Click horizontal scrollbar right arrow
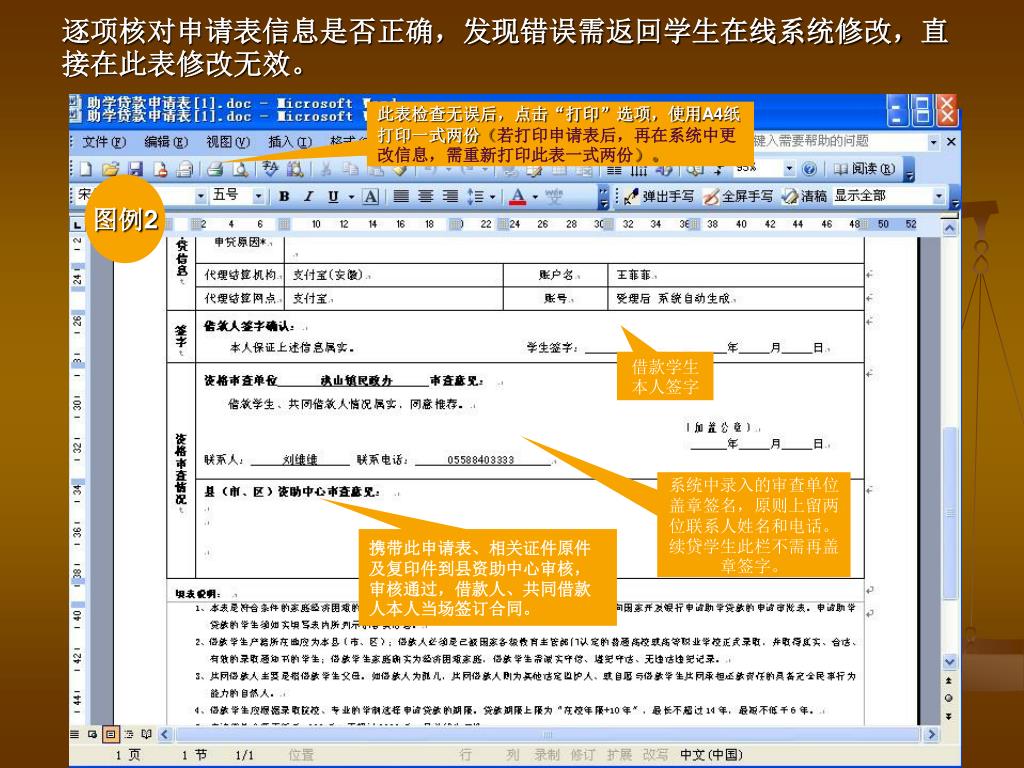 932,735
